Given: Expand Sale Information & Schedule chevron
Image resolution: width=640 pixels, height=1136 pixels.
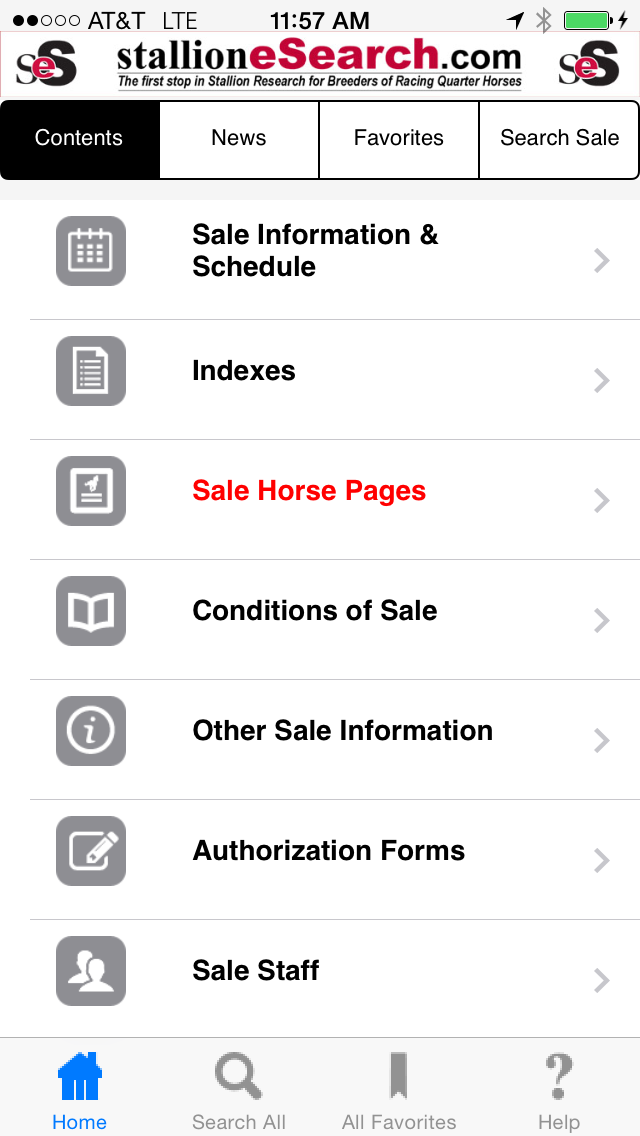Looking at the screenshot, I should 601,261.
